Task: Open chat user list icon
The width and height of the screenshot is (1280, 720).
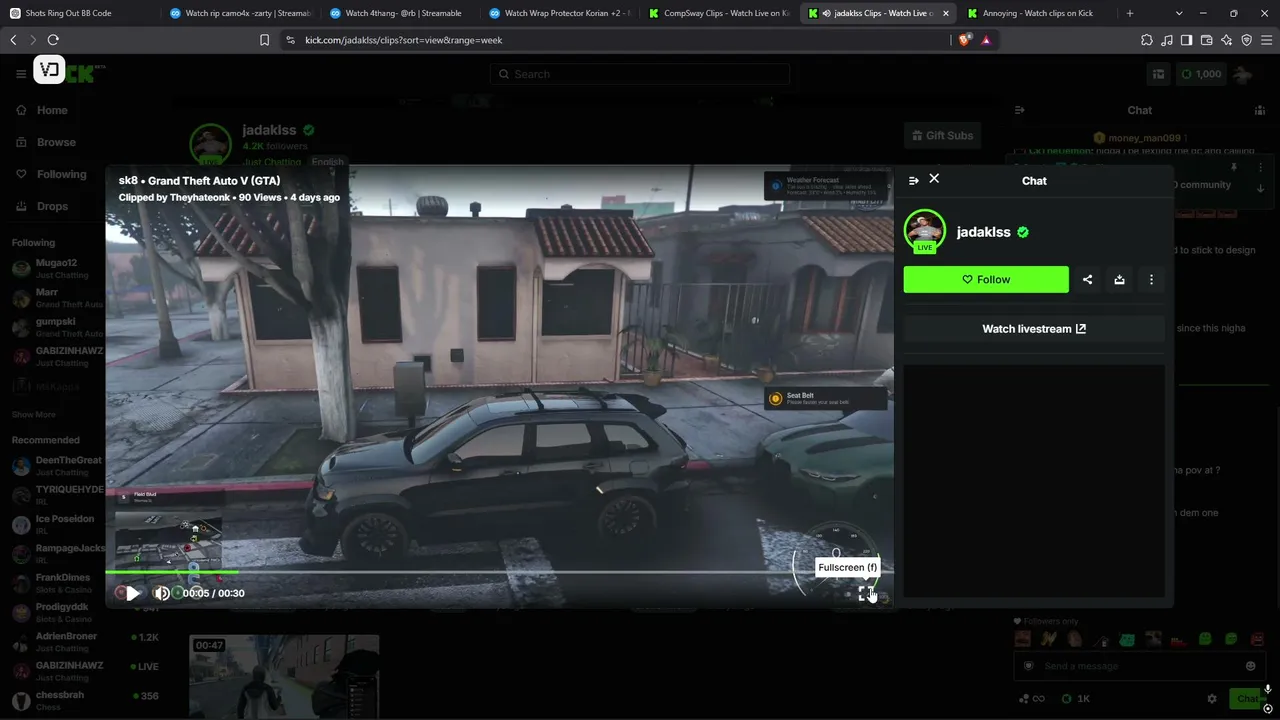Action: pos(1260,110)
